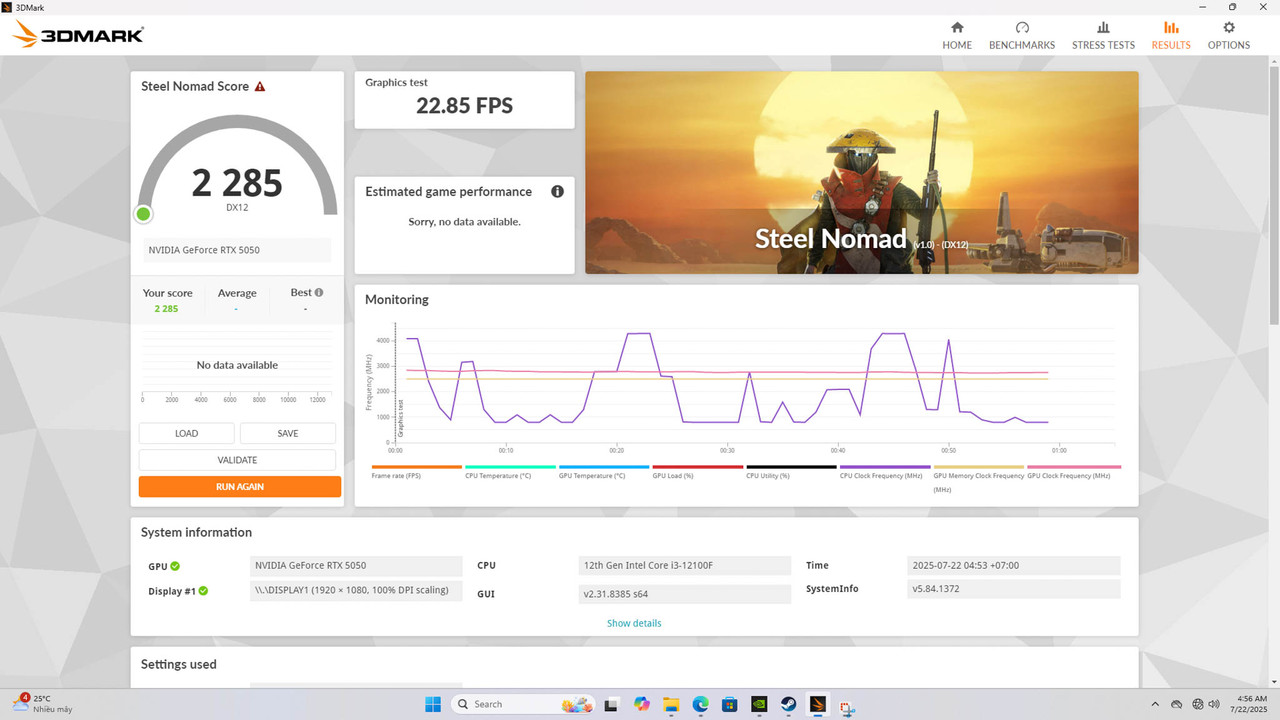Click the LOAD button
Screen dimensions: 1280x720
(x=186, y=433)
